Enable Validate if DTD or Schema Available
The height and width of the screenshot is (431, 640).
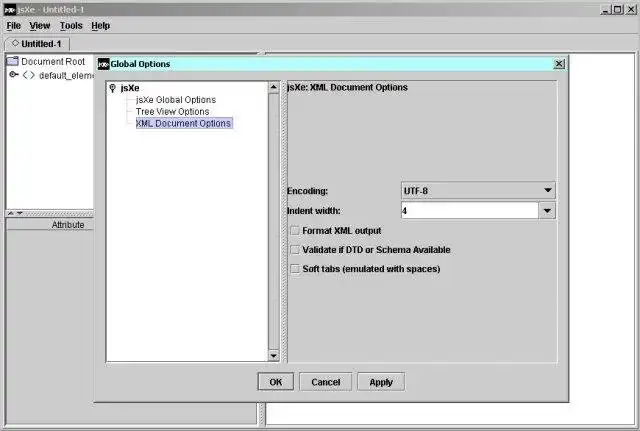click(x=295, y=249)
